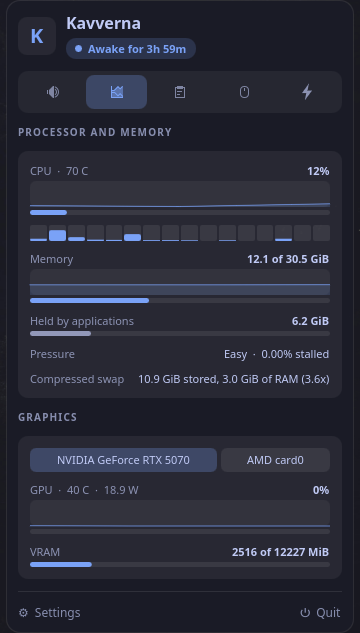Click the K avatar badge
This screenshot has width=360, height=633.
tap(37, 36)
